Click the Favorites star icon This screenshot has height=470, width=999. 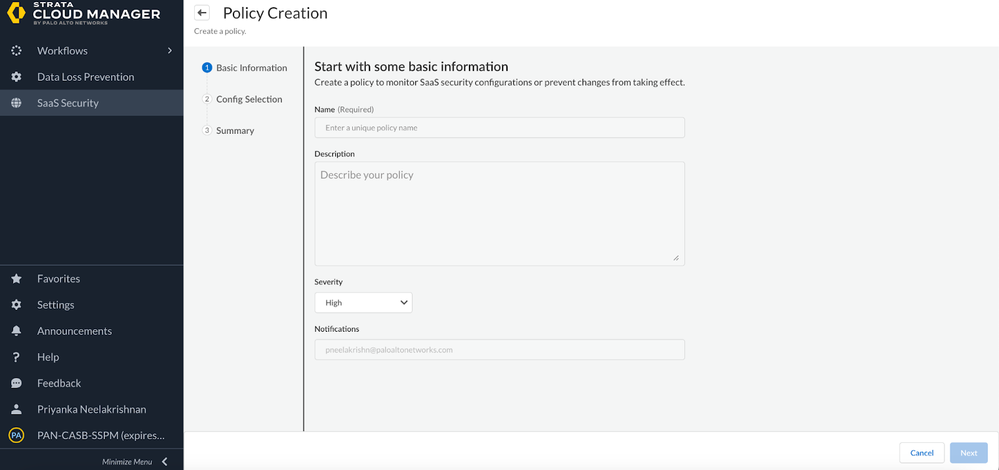click(16, 279)
